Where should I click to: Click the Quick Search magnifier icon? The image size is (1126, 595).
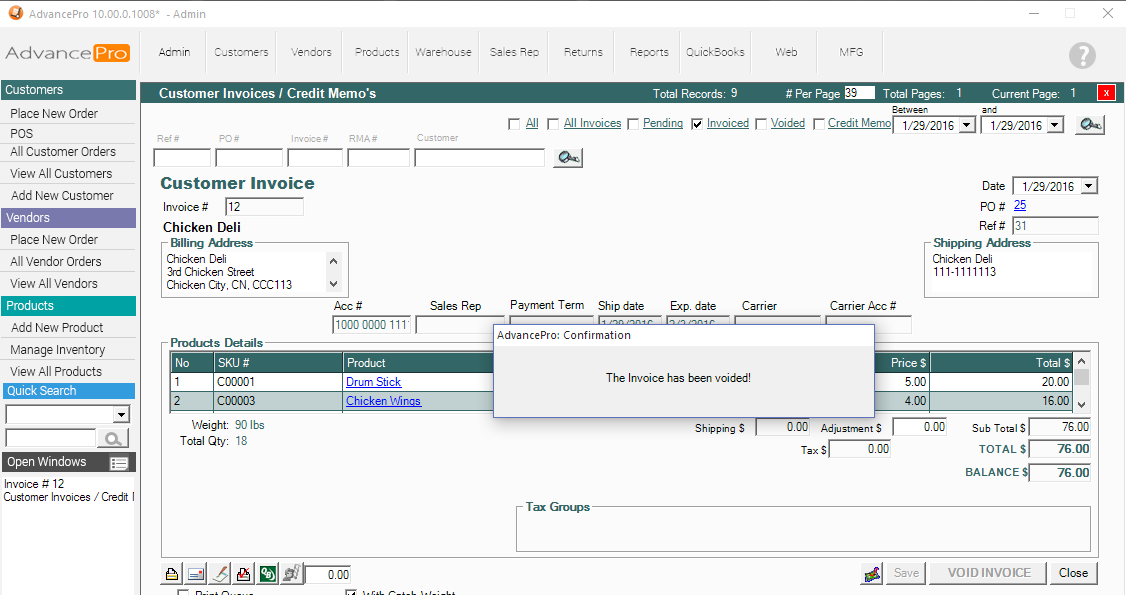113,438
